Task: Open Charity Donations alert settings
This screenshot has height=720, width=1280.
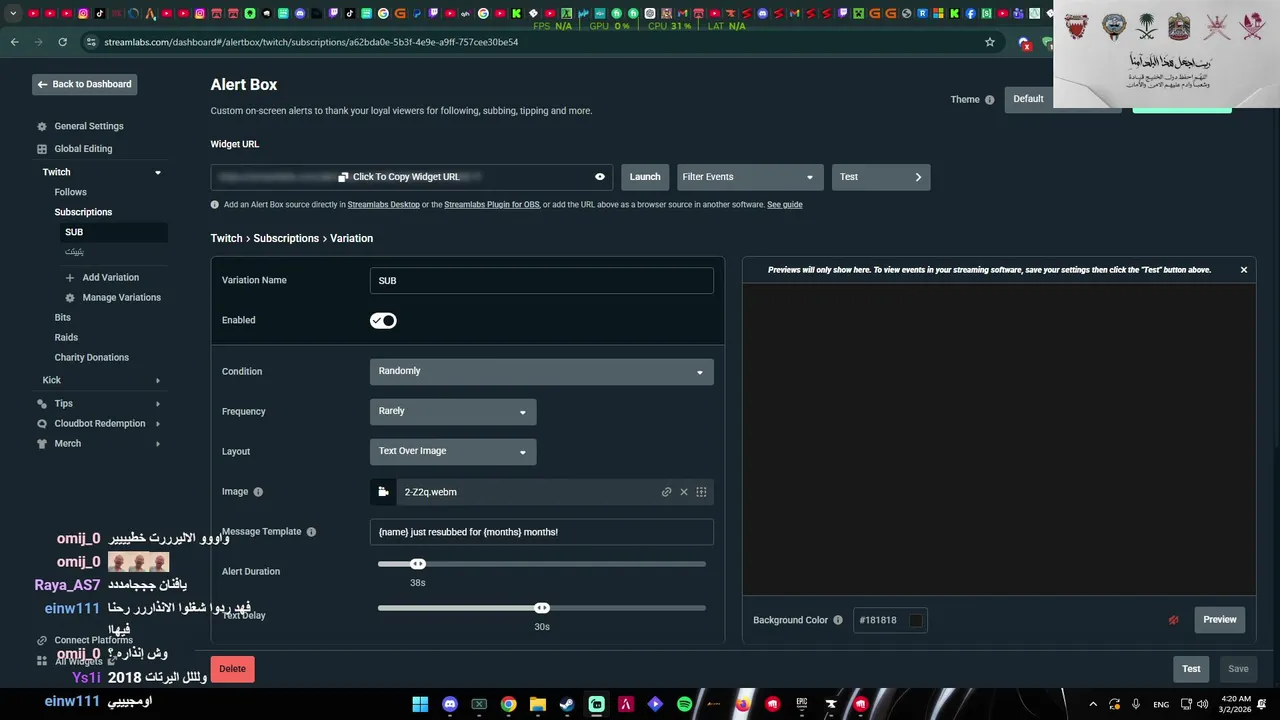Action: pyautogui.click(x=91, y=358)
